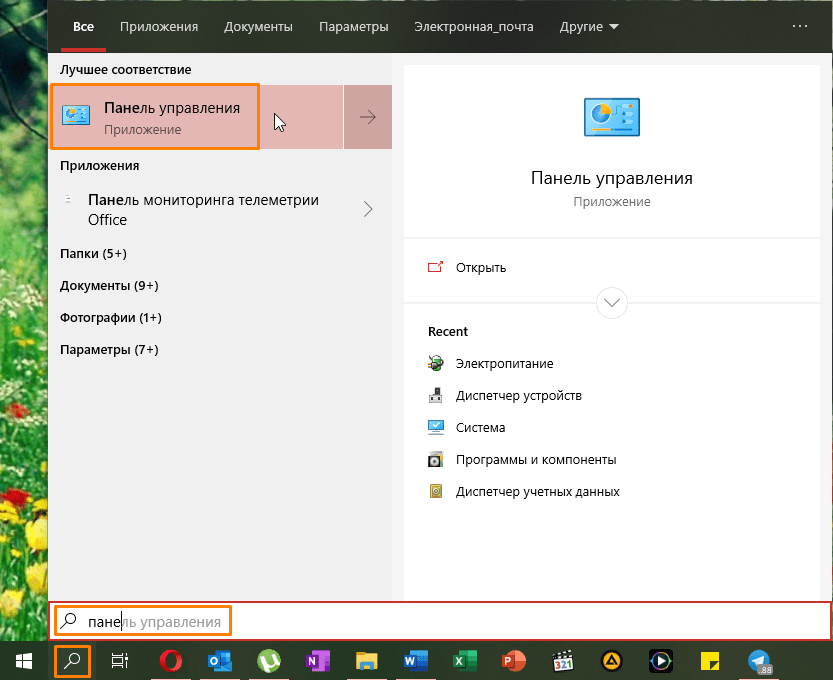Open Диспетчер устройств from Recent list
The height and width of the screenshot is (680, 833).
click(518, 396)
